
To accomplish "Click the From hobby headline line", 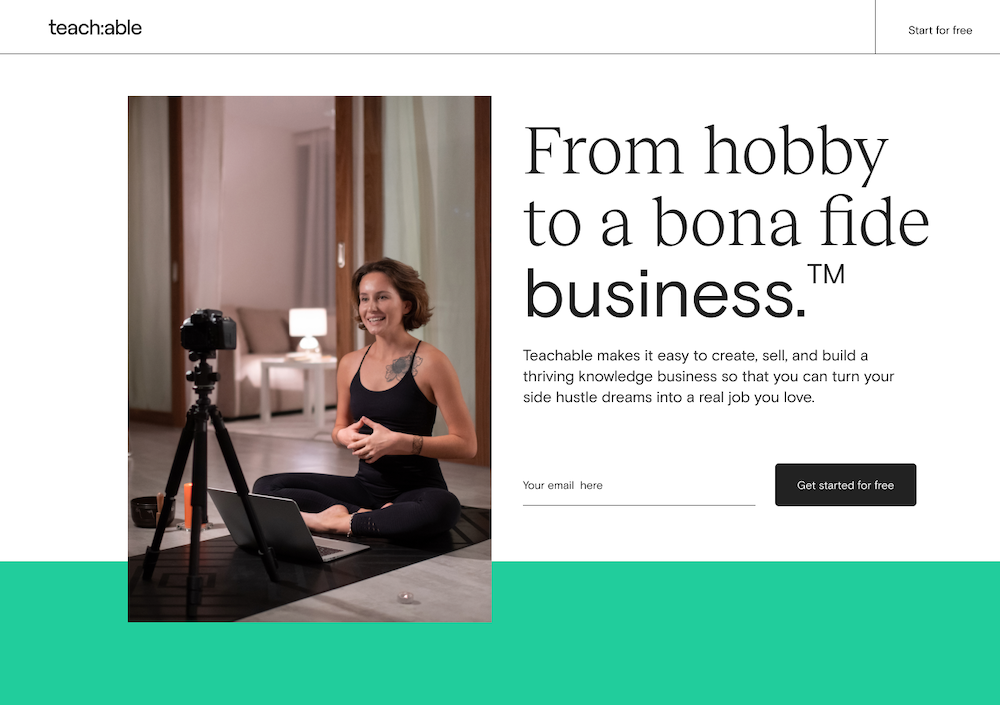I will tap(706, 152).
